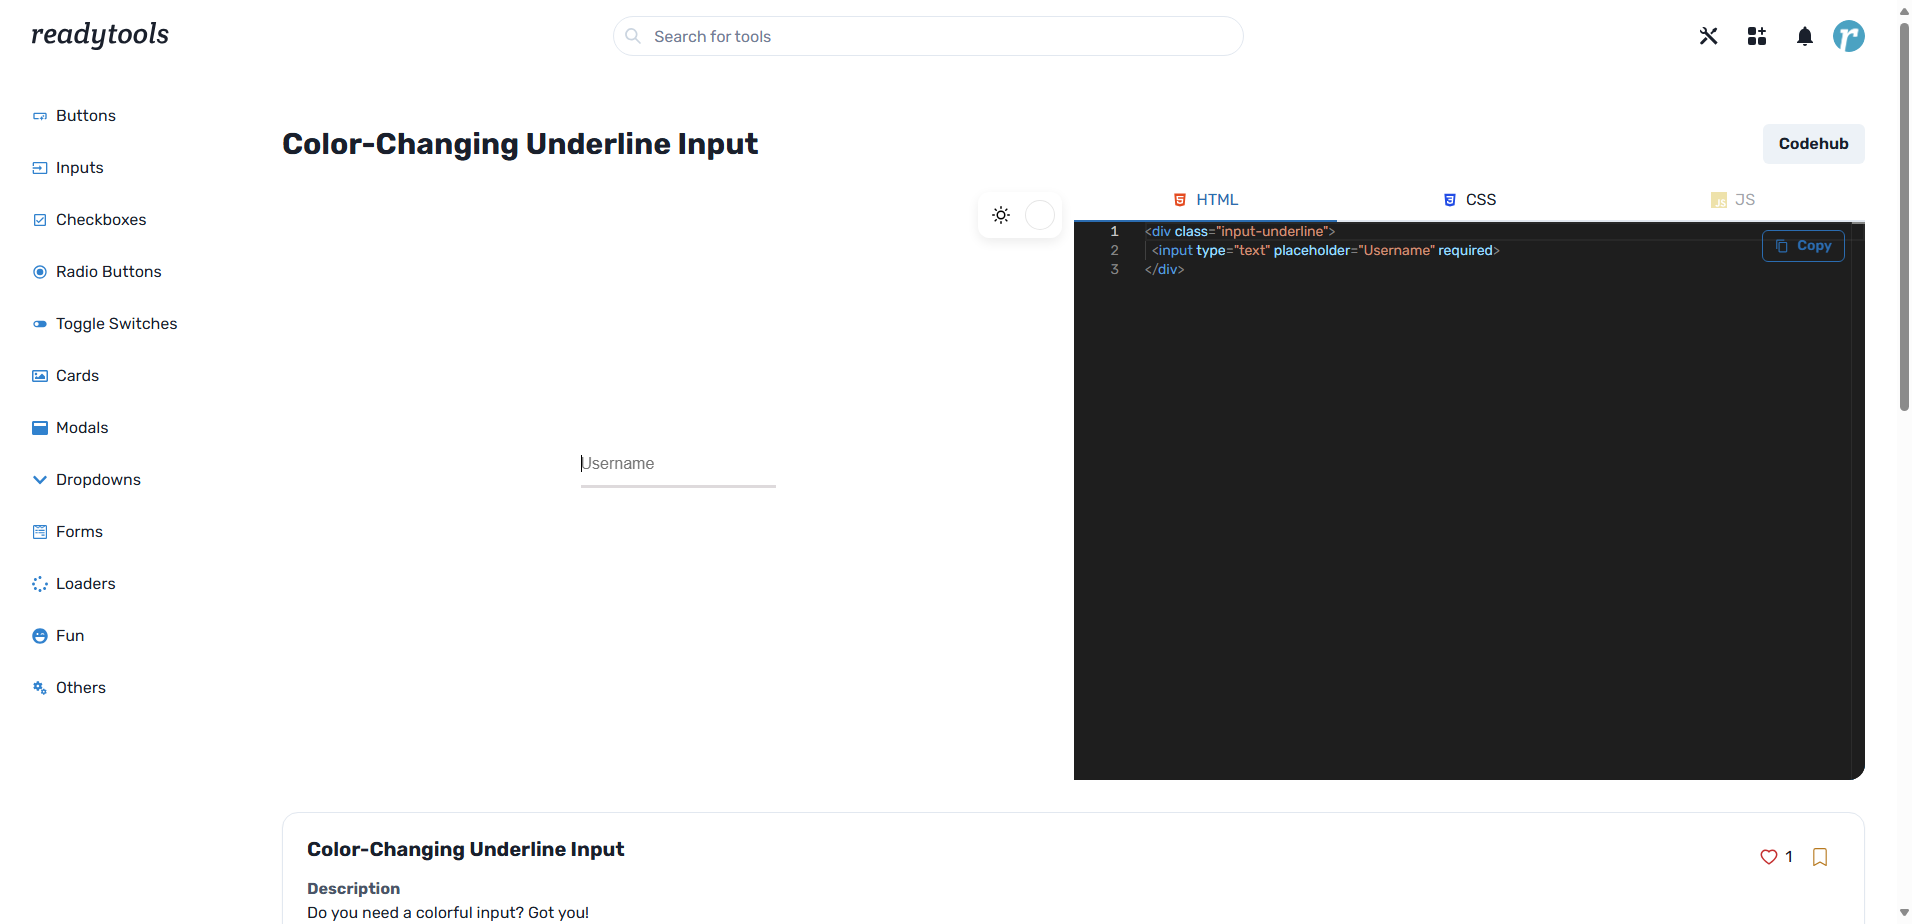Click the closing </div> code line

click(x=1164, y=270)
